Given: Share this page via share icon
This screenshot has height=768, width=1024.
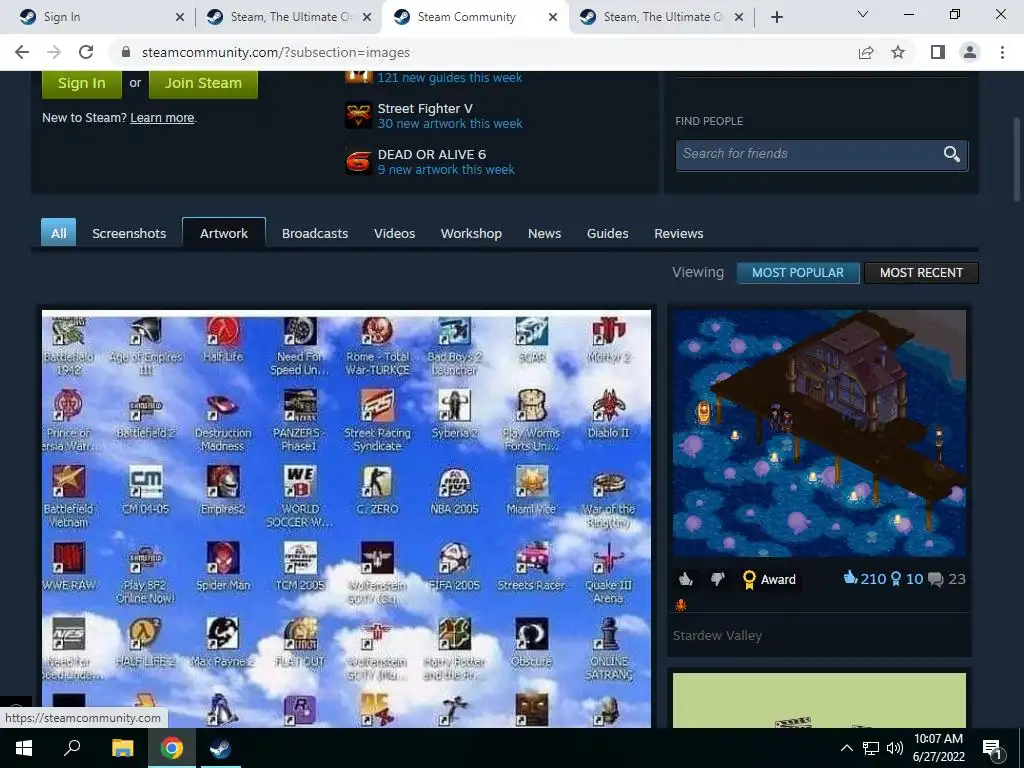Looking at the screenshot, I should coord(866,52).
